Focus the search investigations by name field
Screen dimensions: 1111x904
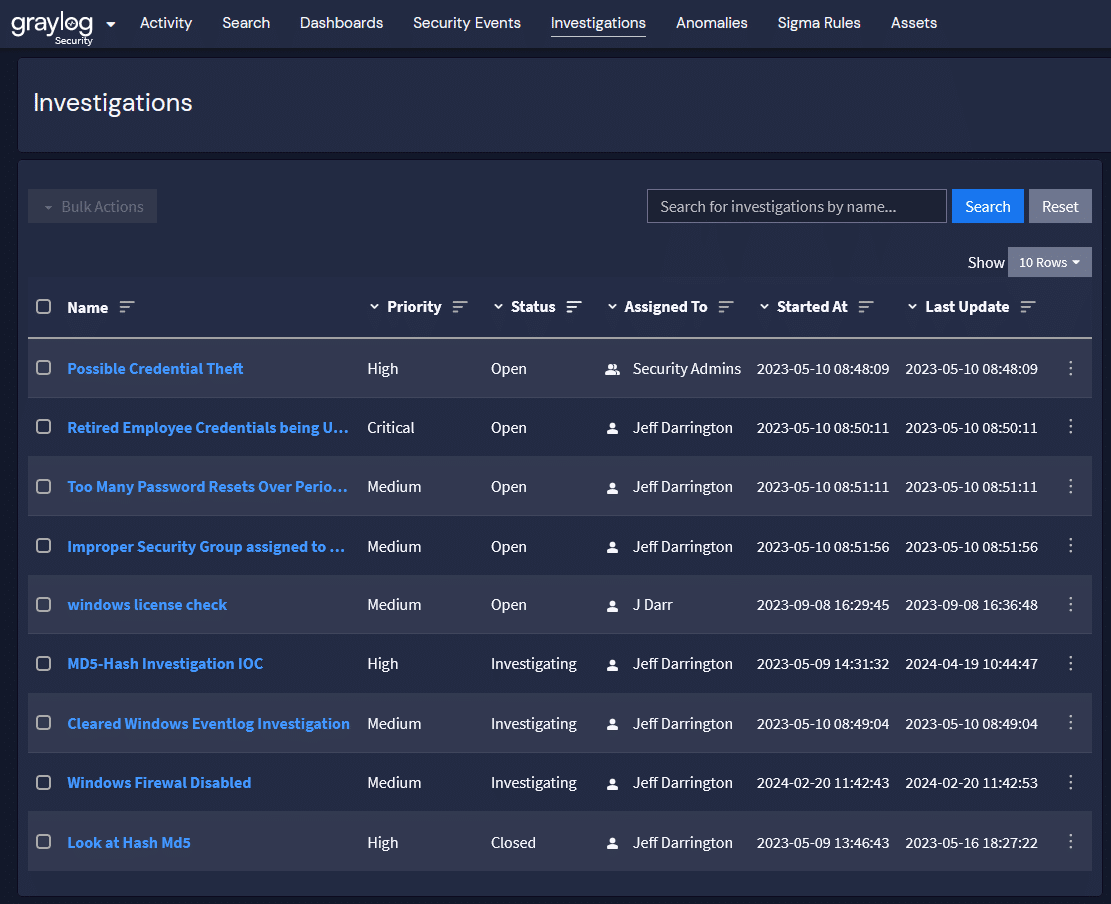tap(796, 207)
